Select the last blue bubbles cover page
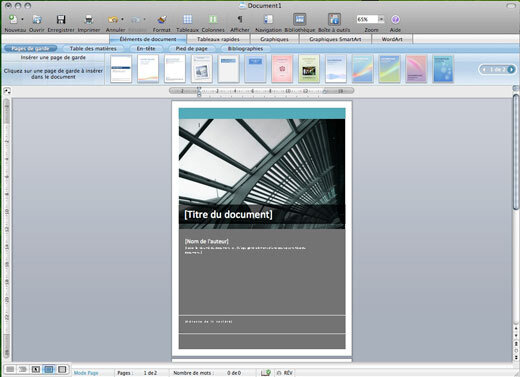This screenshot has height=377, width=520. coord(443,69)
